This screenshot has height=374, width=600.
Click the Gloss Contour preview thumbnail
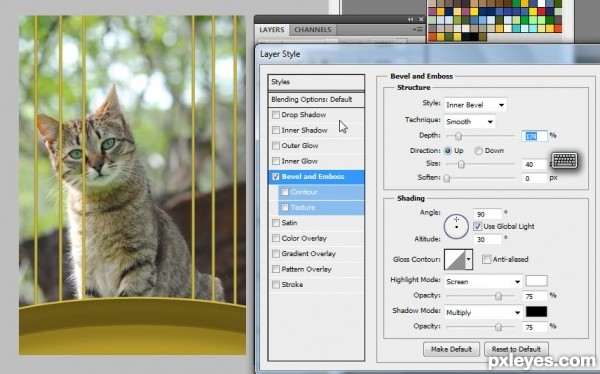455,259
